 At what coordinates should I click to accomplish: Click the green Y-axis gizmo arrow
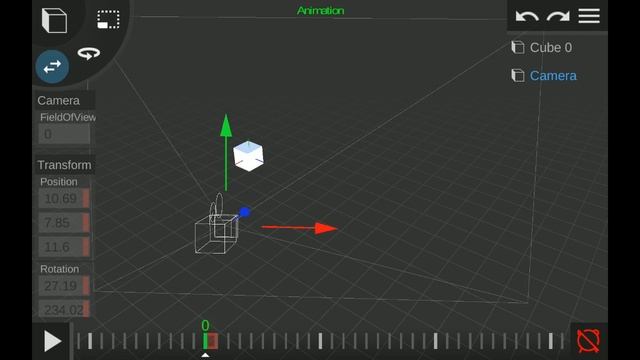[x=226, y=152]
